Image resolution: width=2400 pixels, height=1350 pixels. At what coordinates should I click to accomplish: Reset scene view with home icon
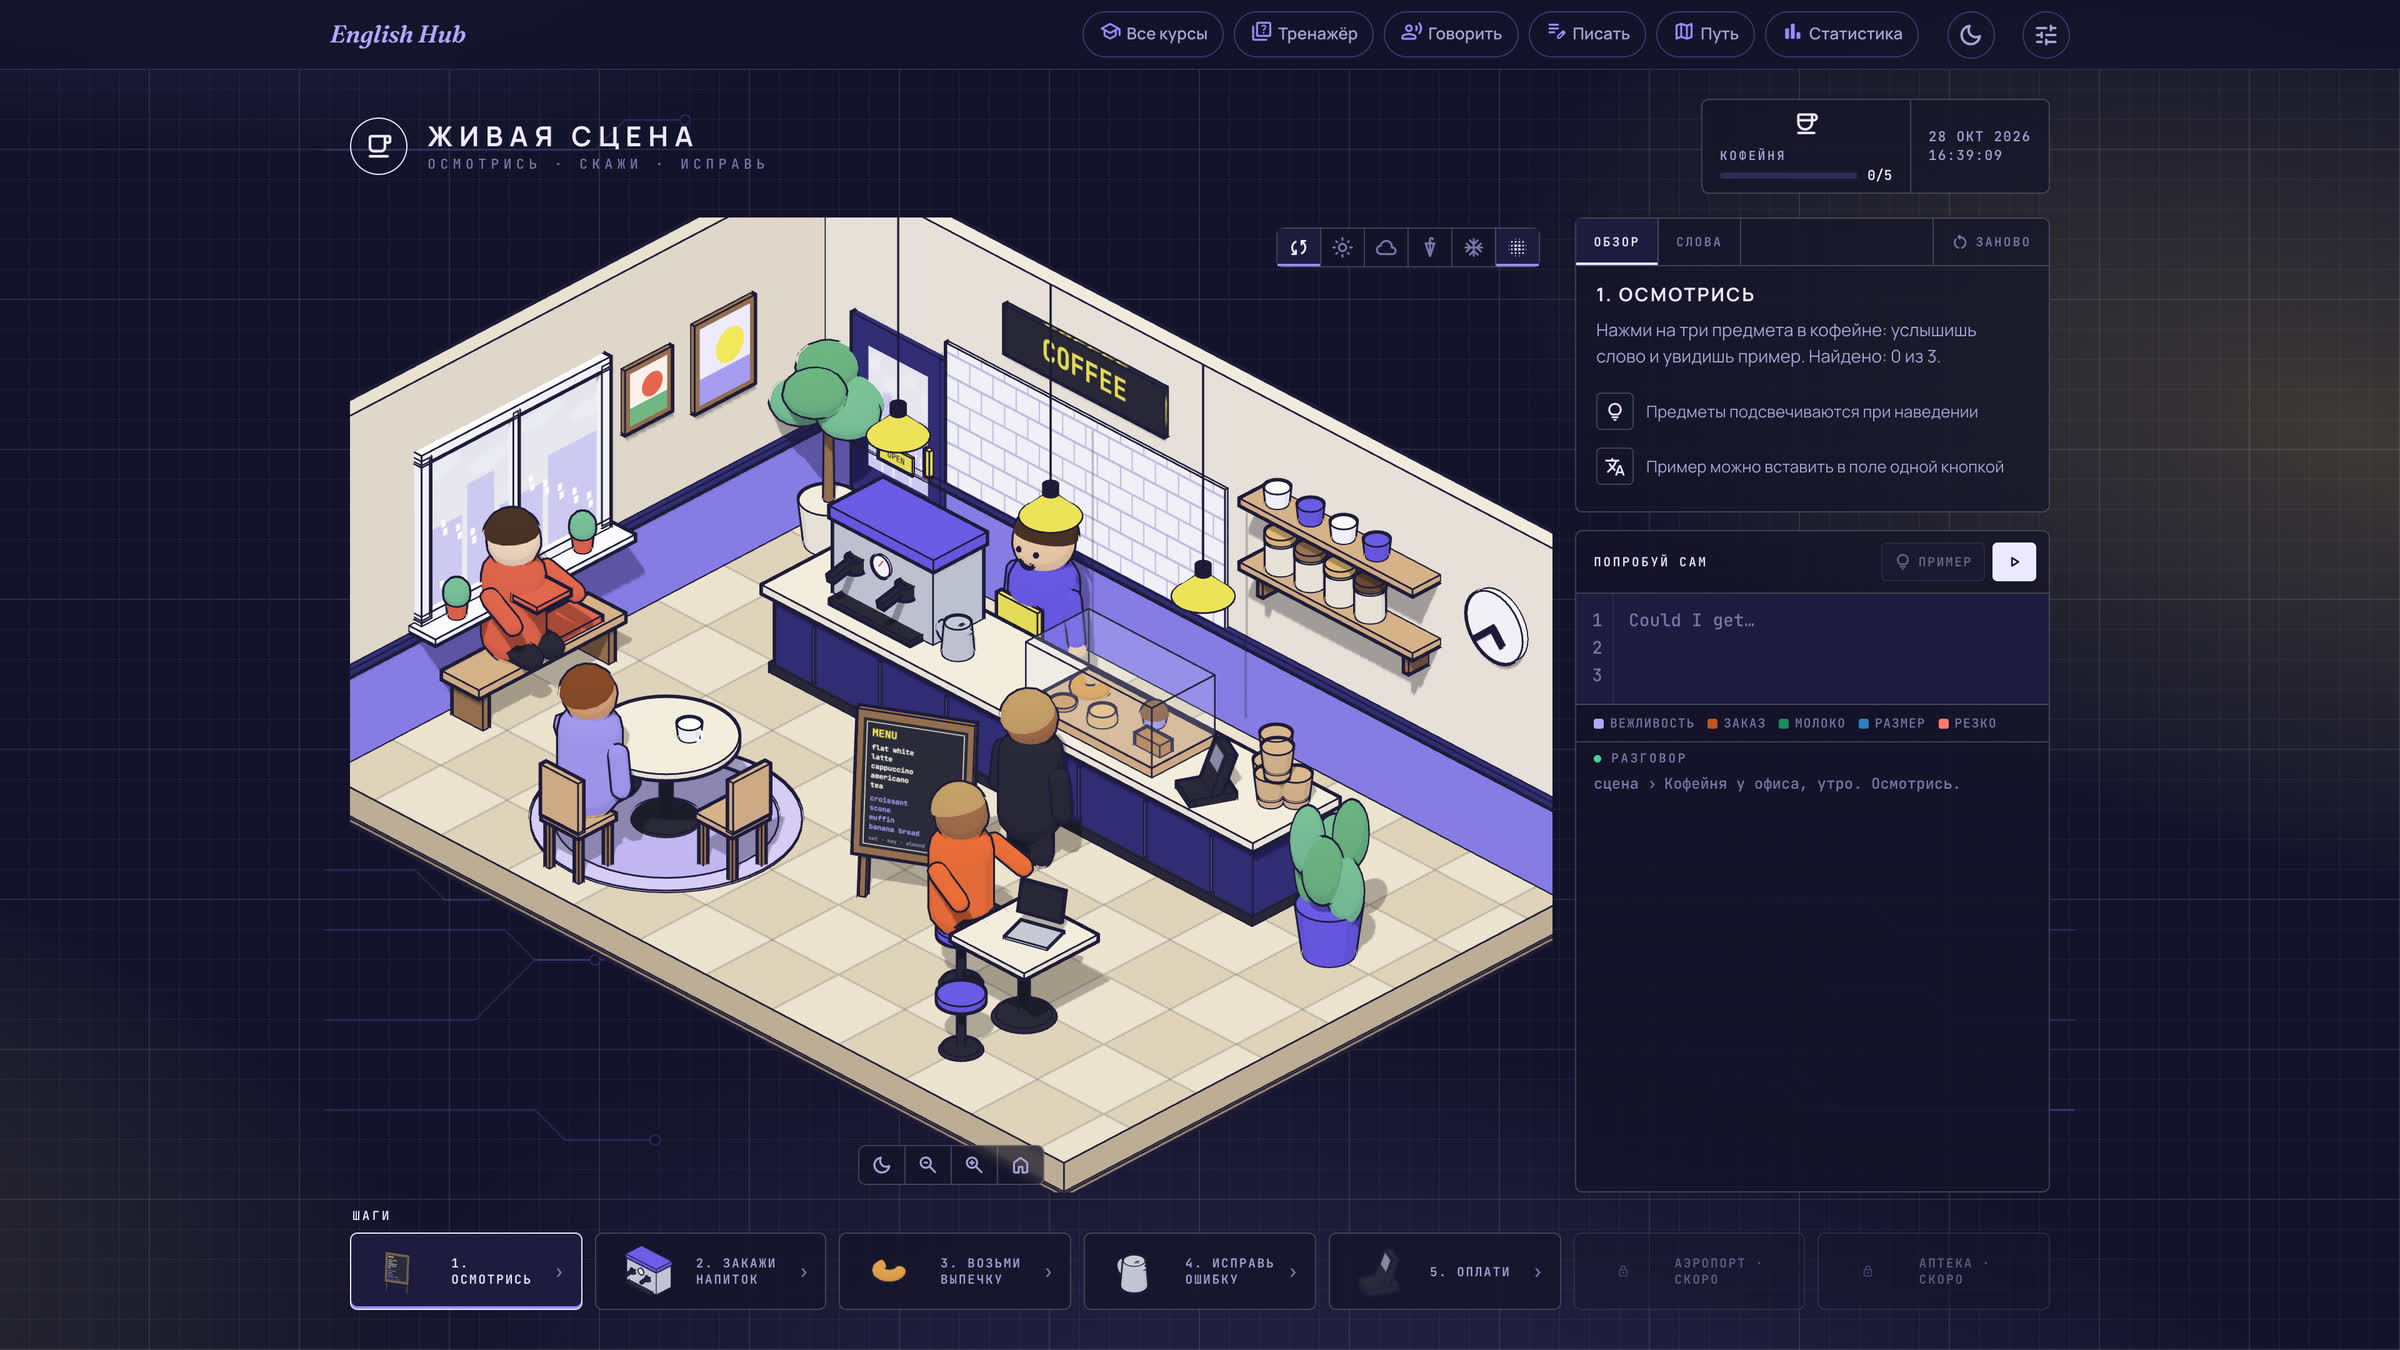pyautogui.click(x=1020, y=1165)
